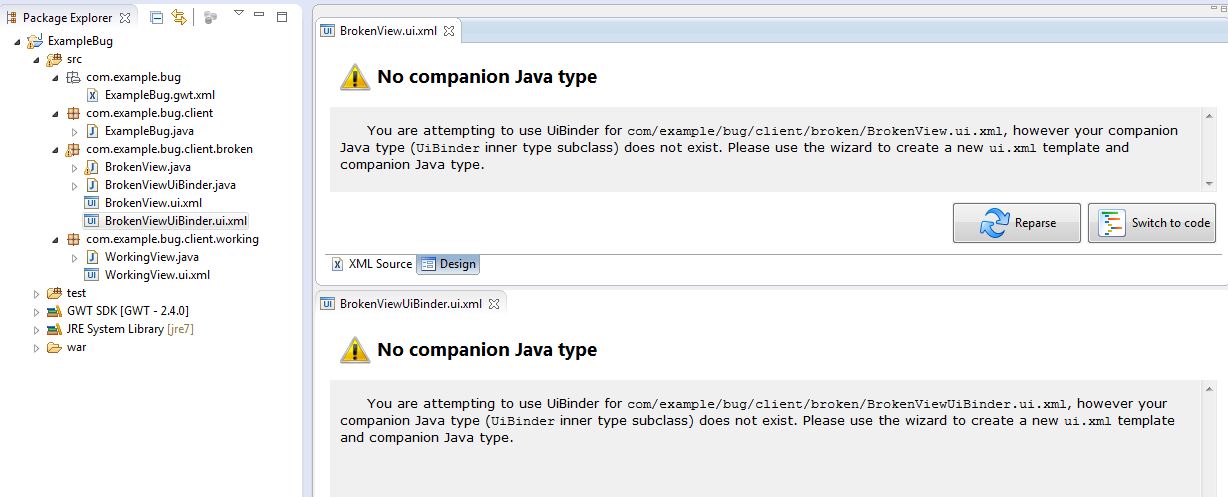
Task: Expand the ExampleBug.java node
Action: [74, 132]
